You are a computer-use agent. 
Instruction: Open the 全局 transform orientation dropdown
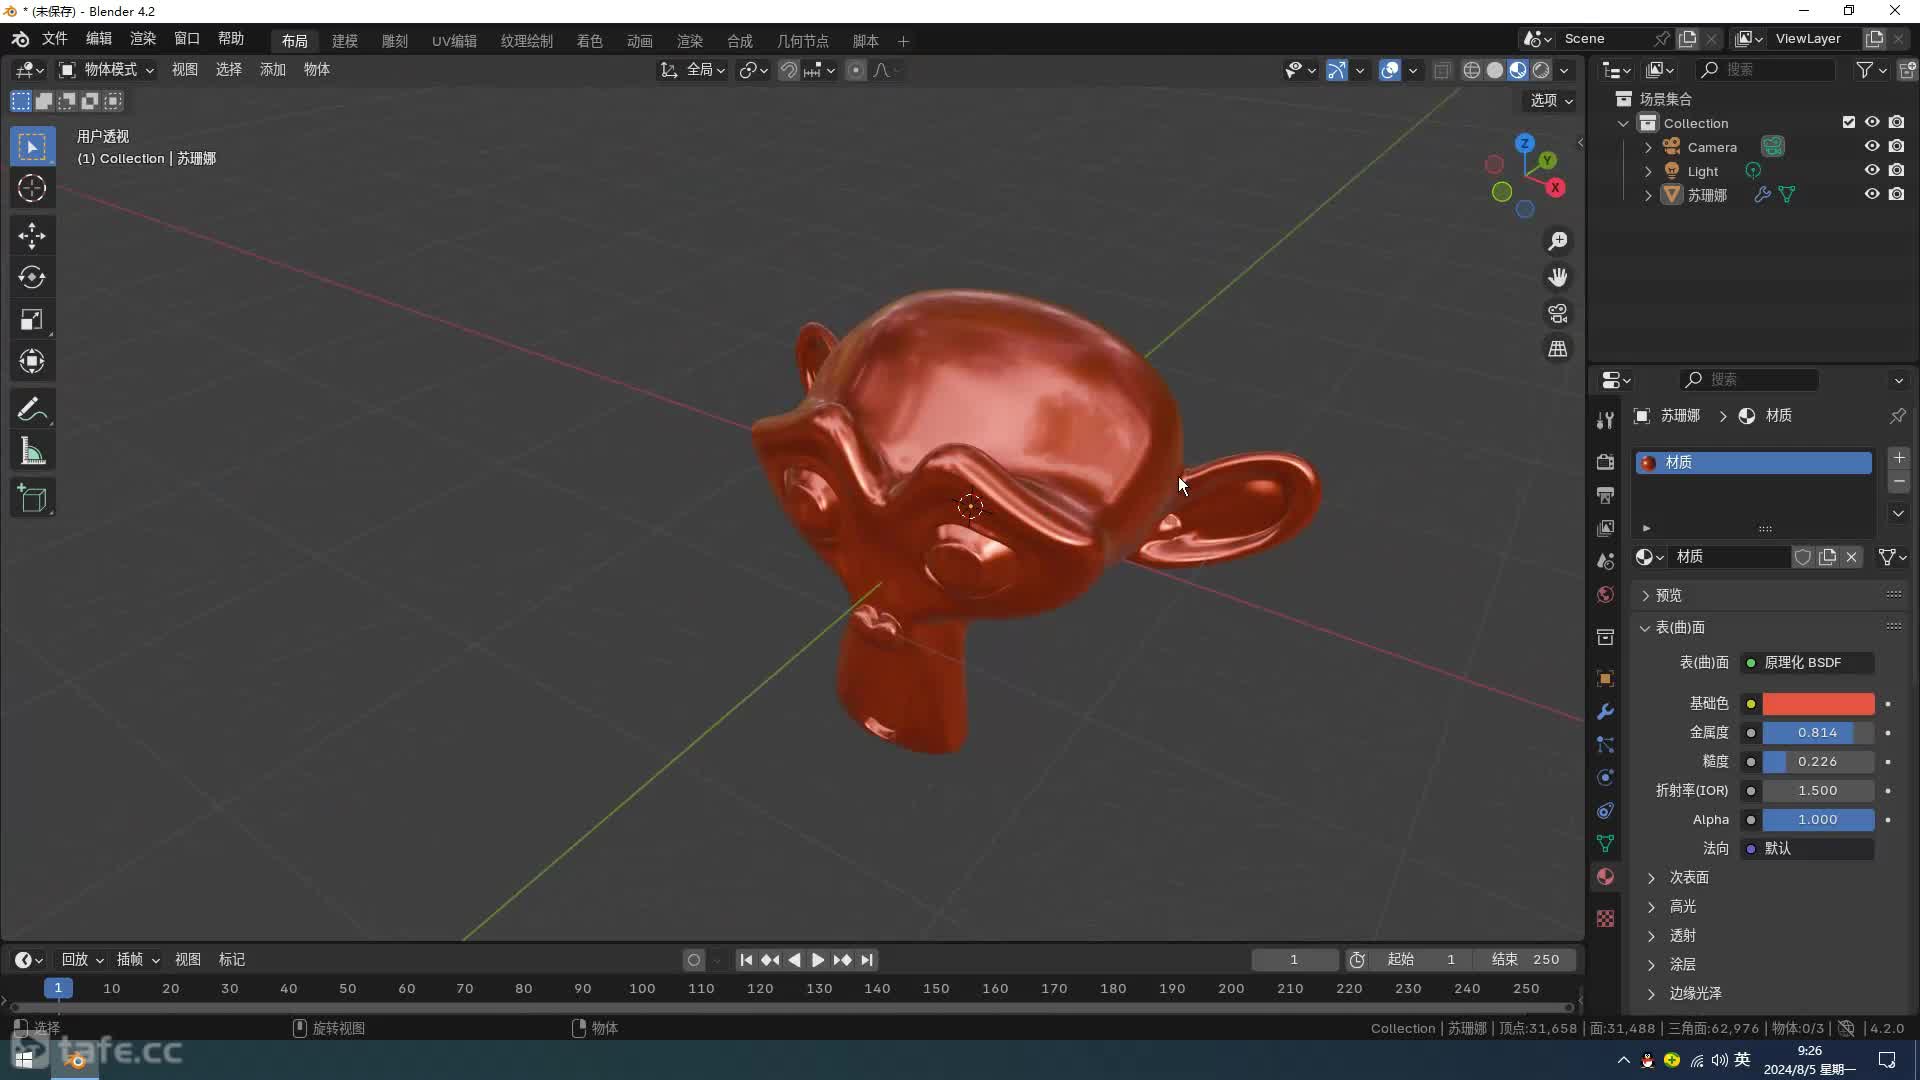point(693,70)
